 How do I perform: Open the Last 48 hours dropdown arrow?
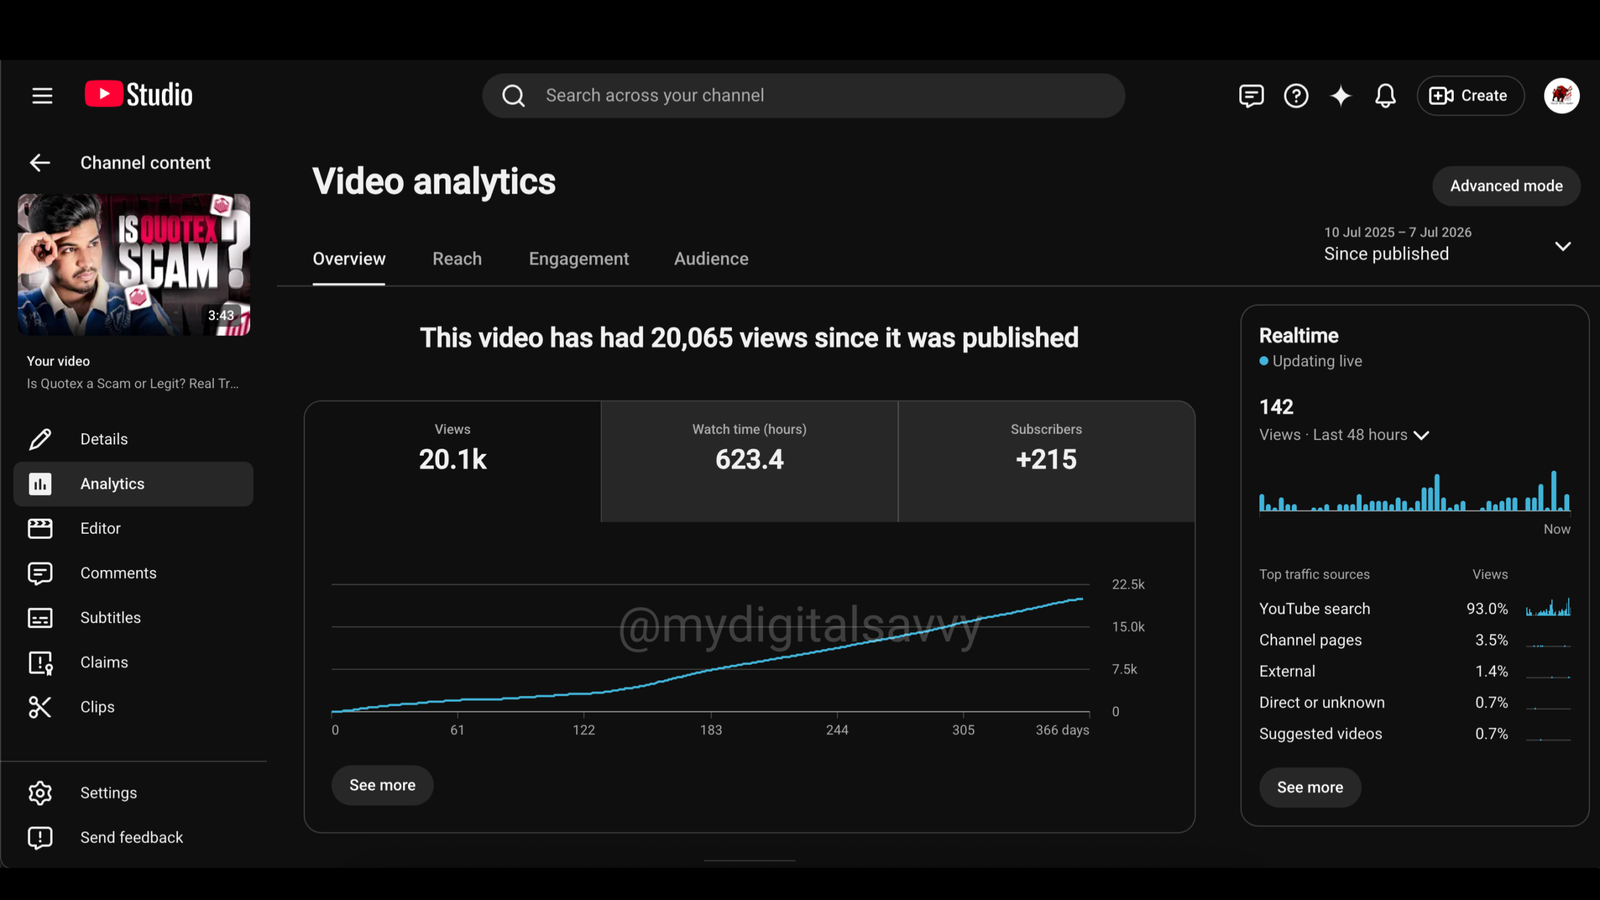pos(1421,435)
